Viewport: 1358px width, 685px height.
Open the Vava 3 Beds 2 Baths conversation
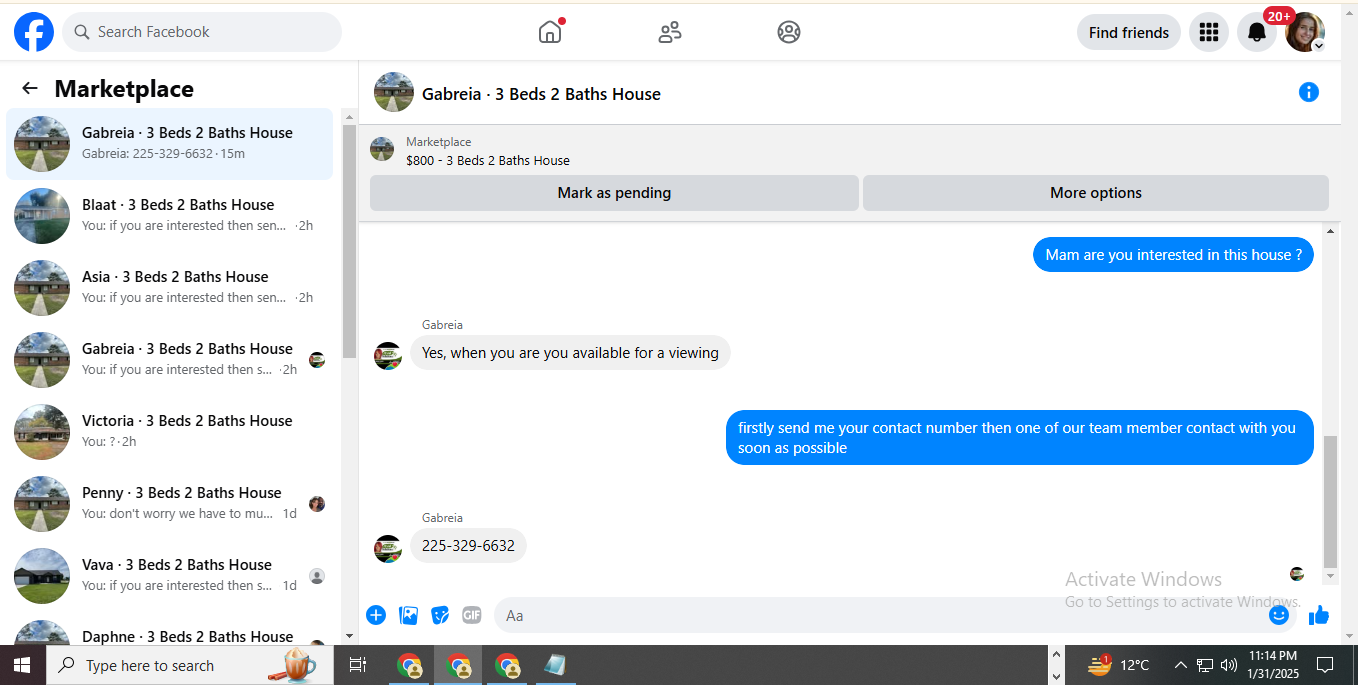coord(170,576)
